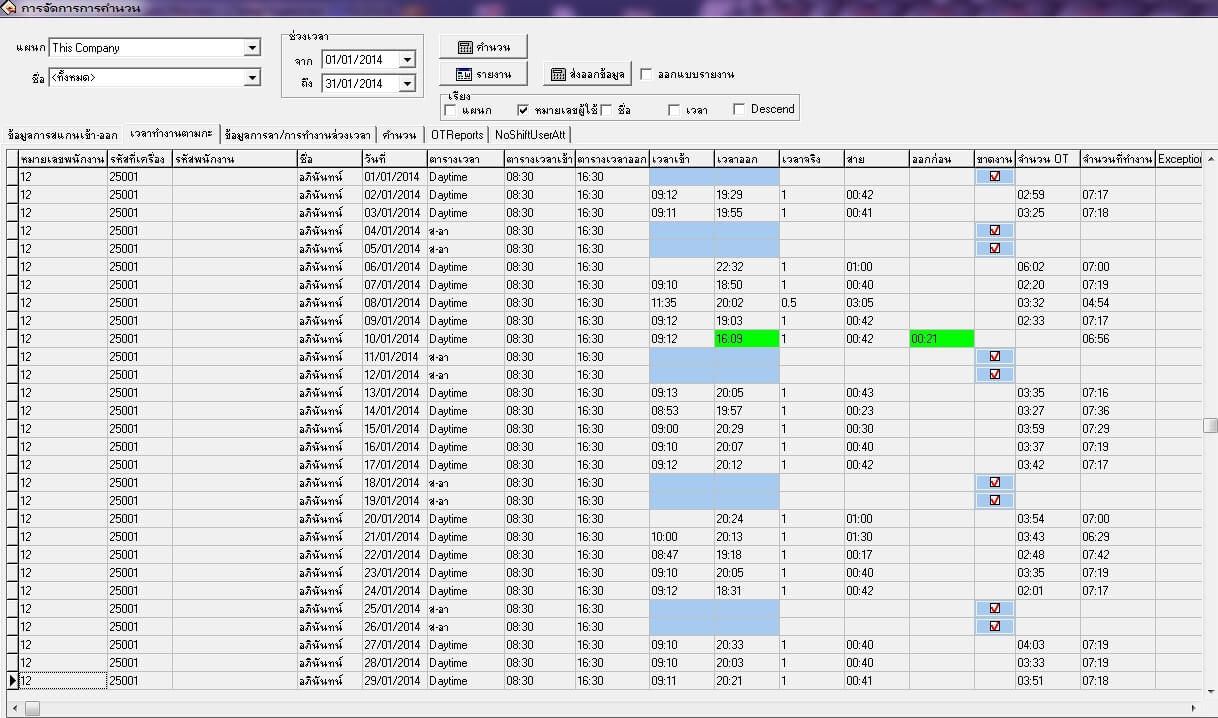Open the ข้อมูลการลา/การทำงานล่วงเวลา tab
Image resolution: width=1218 pixels, height=718 pixels.
click(298, 135)
